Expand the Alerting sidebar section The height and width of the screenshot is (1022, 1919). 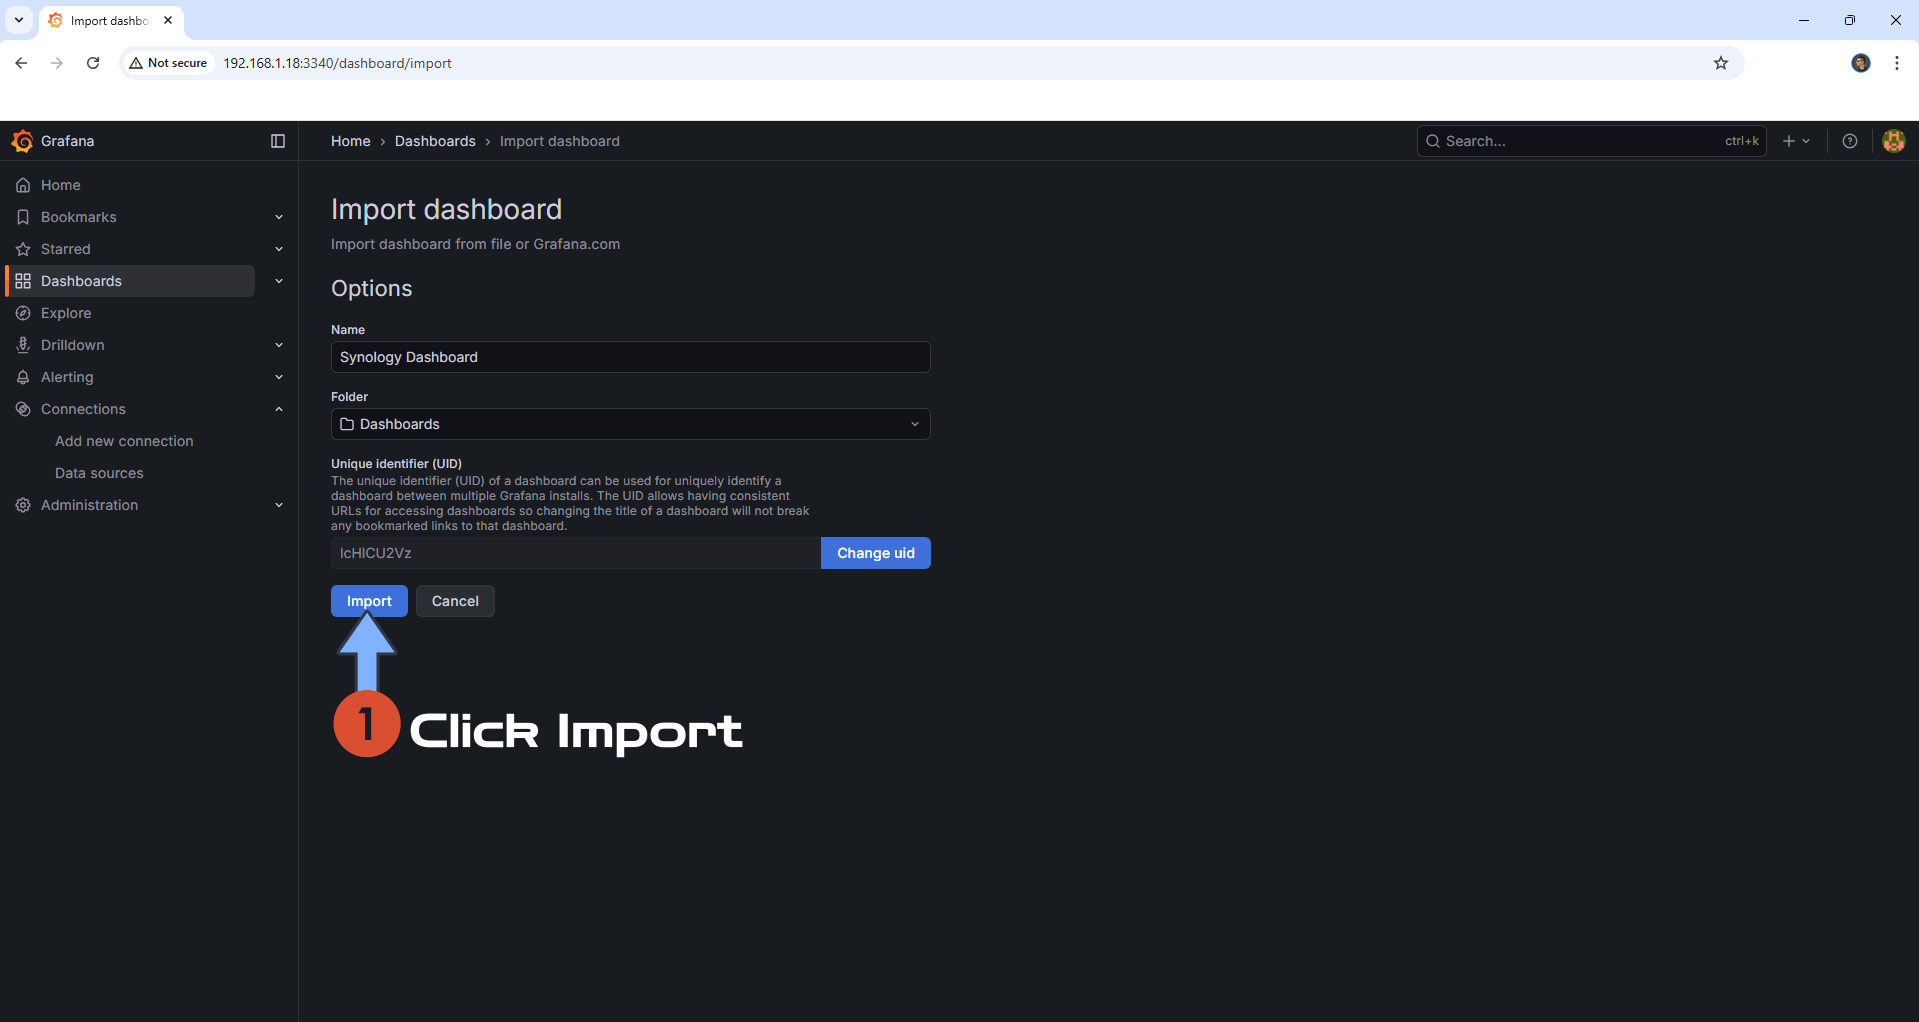[279, 377]
